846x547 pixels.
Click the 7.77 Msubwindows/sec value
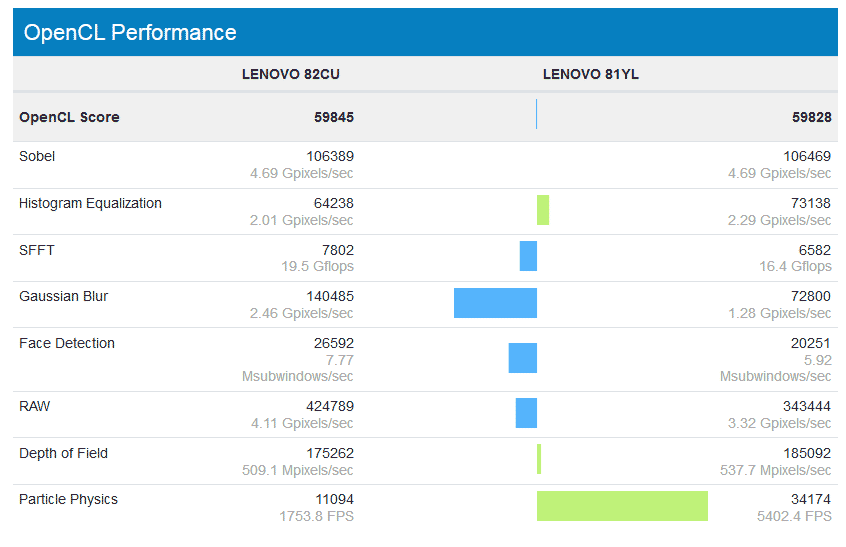pos(298,368)
